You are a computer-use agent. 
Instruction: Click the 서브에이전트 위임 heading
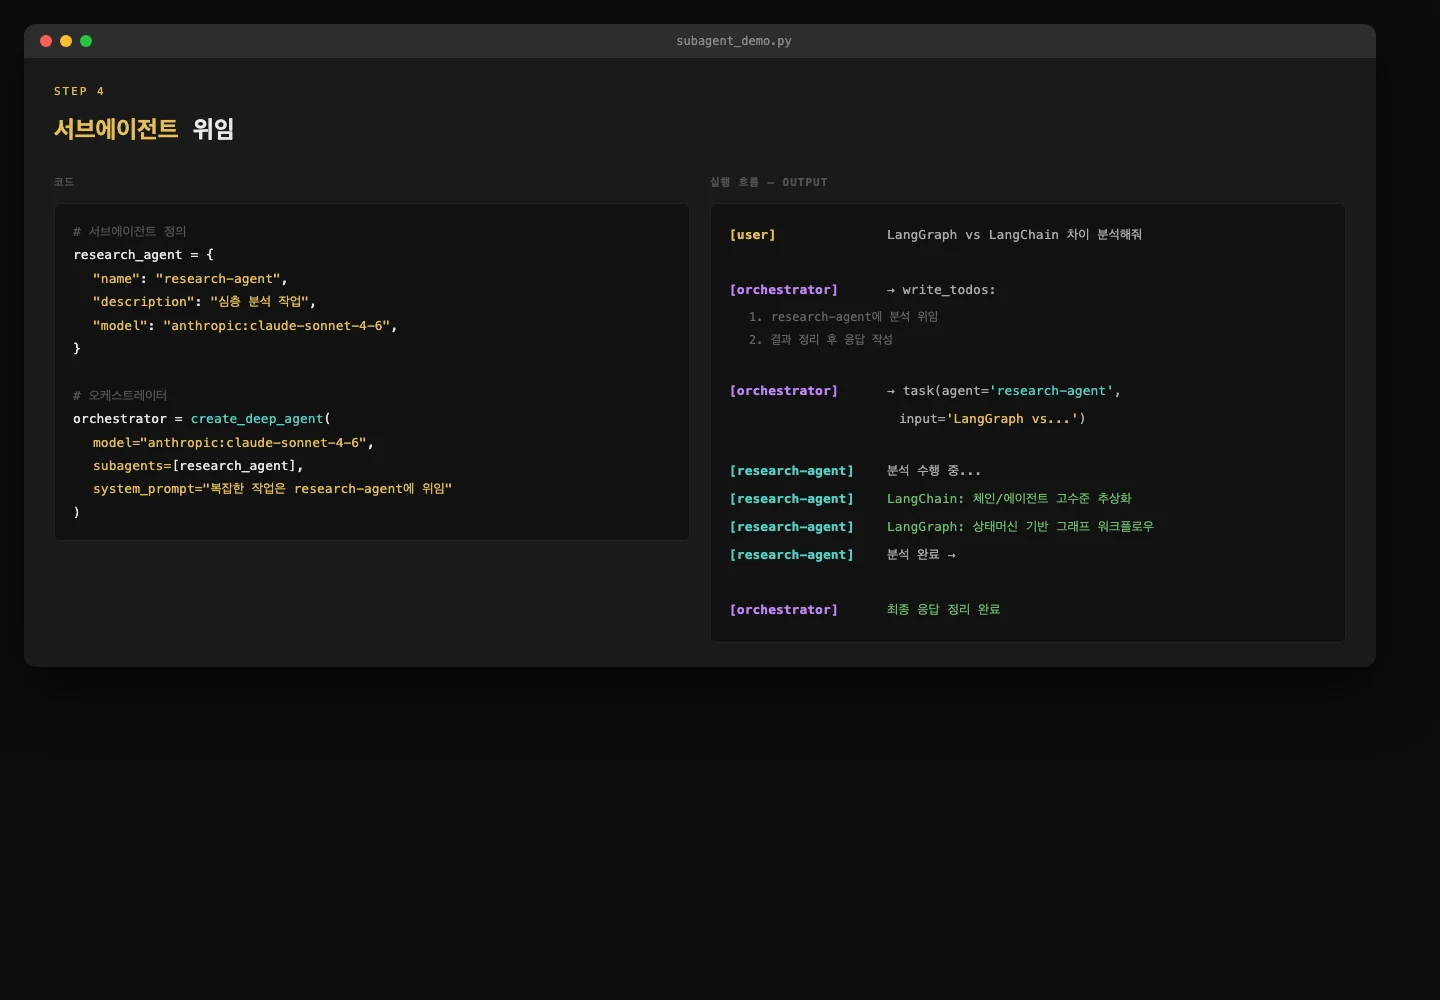pos(144,129)
